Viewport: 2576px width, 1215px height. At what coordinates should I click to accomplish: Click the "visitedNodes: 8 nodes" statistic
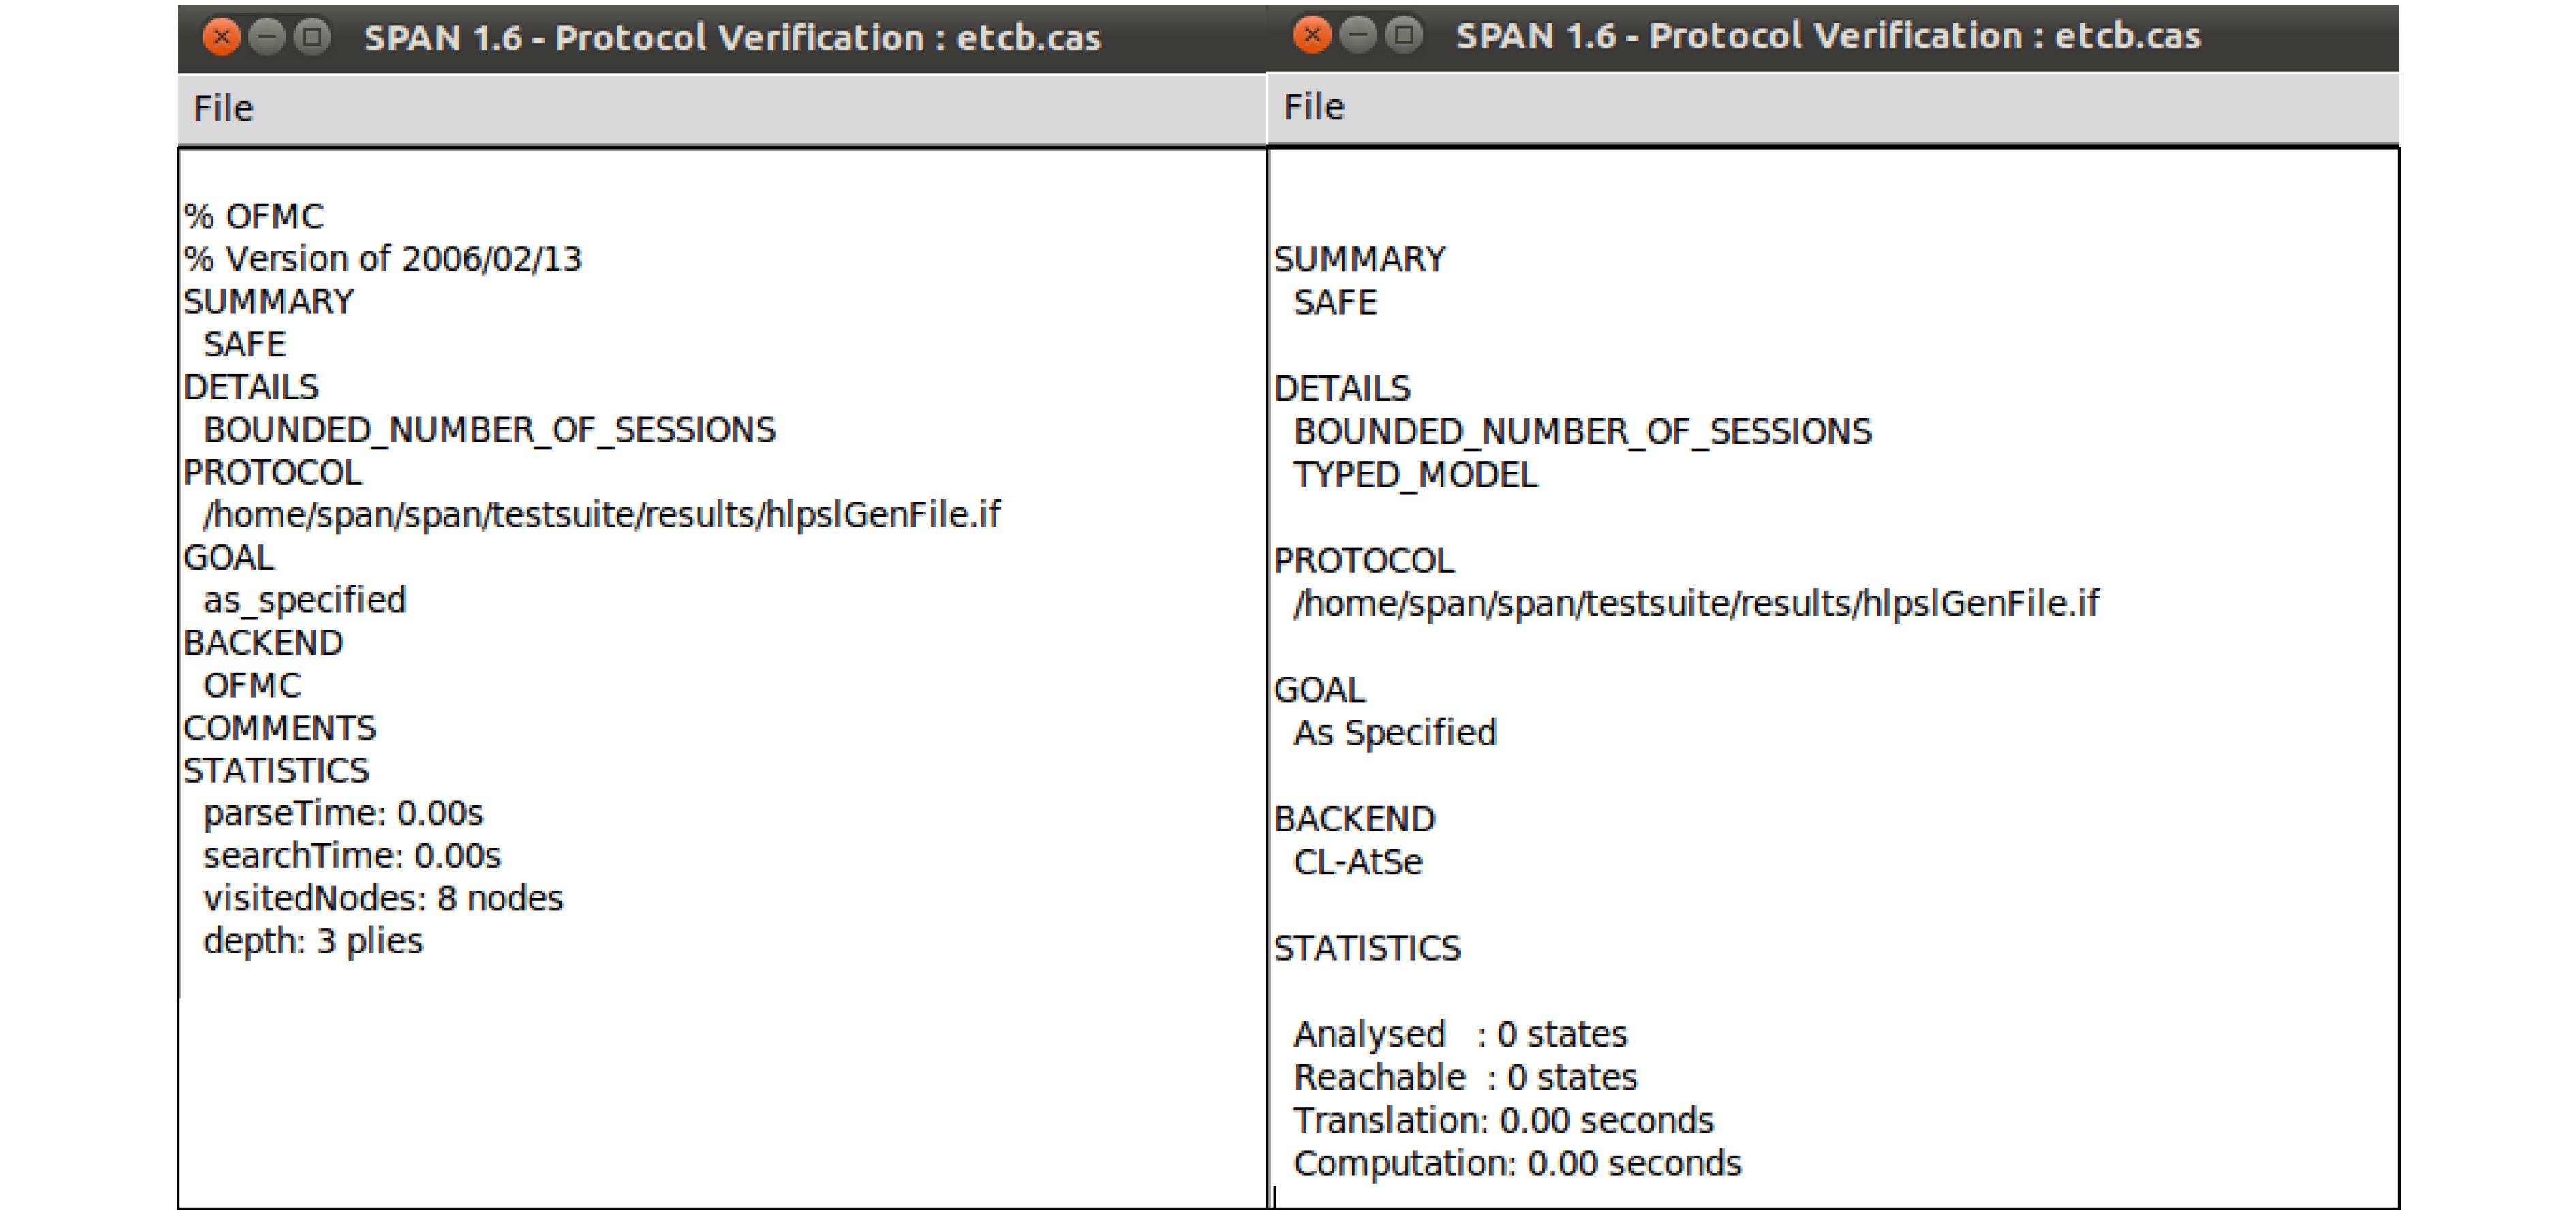(383, 898)
